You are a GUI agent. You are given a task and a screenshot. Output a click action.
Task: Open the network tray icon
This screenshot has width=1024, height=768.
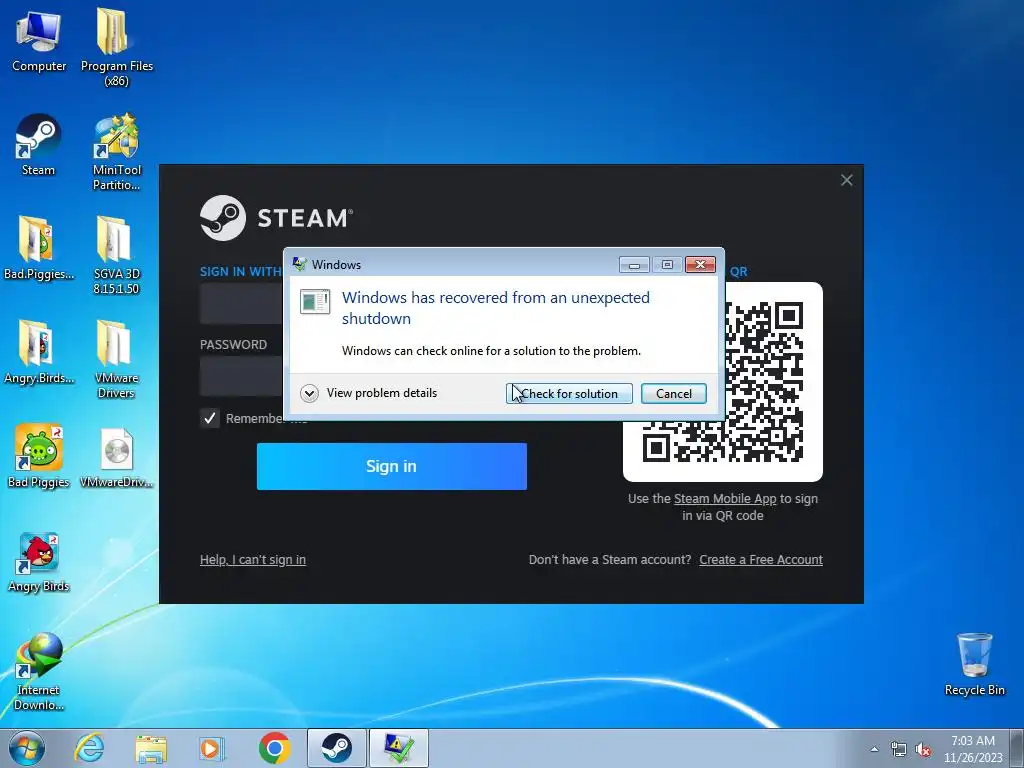coord(899,750)
